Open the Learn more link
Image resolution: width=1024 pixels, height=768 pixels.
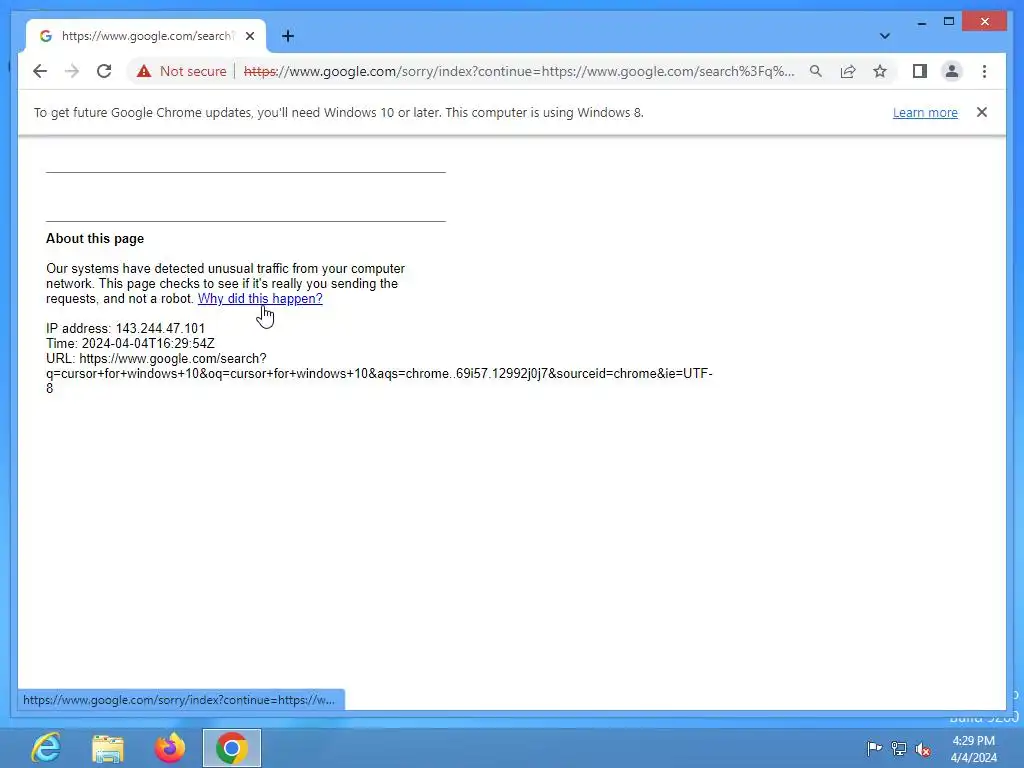(925, 112)
